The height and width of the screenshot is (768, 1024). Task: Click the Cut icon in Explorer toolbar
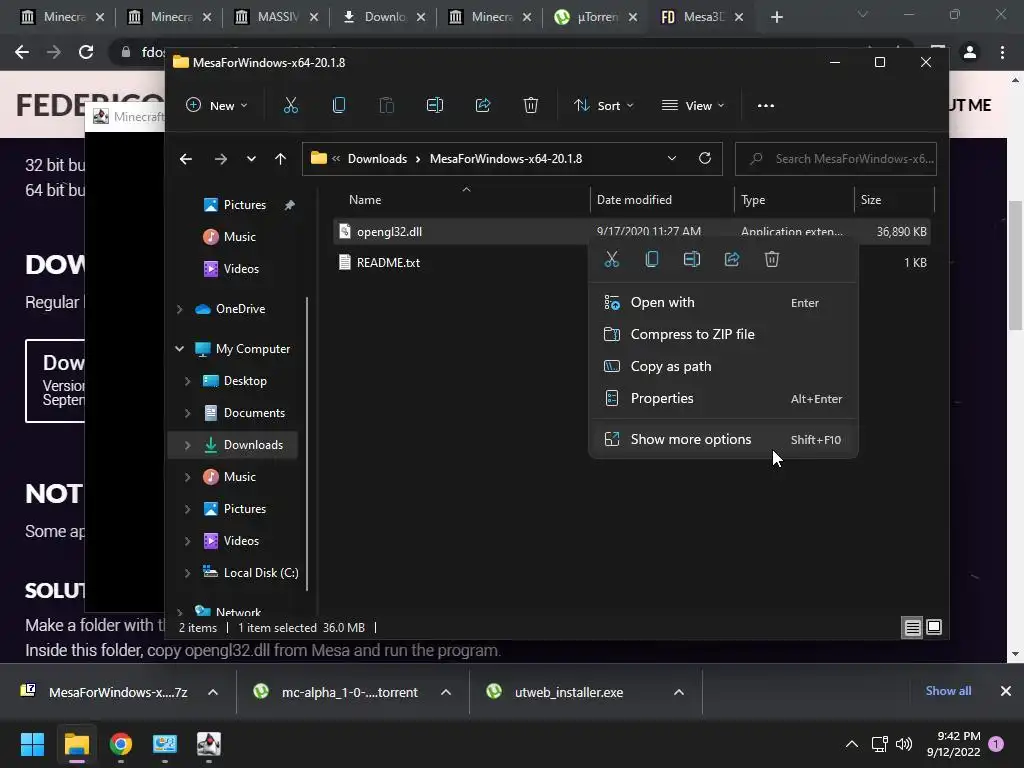click(x=291, y=105)
